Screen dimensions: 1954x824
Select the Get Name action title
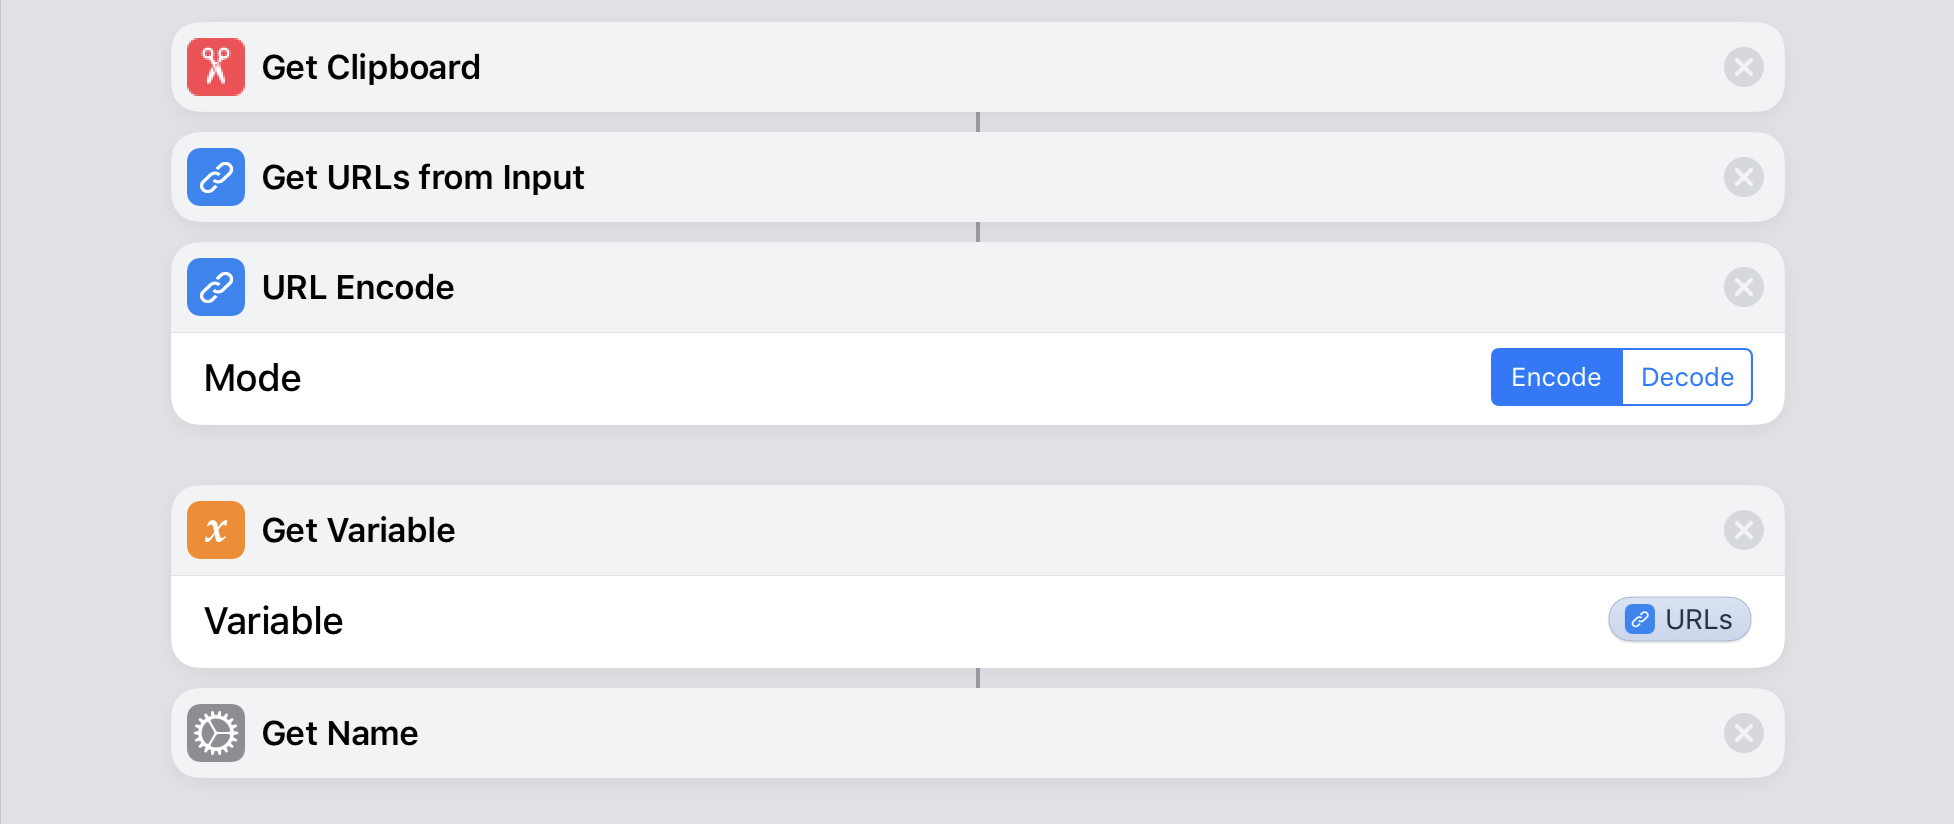[340, 733]
